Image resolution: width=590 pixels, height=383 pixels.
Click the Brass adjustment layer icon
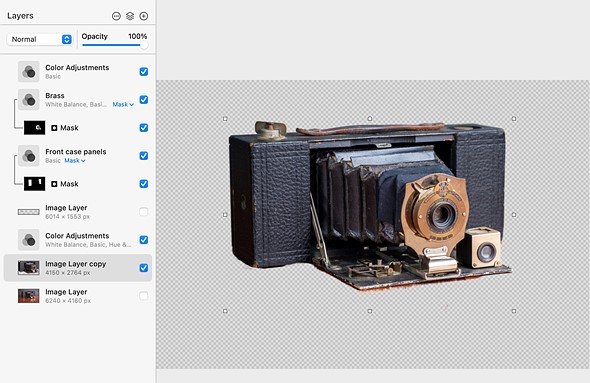pos(29,100)
